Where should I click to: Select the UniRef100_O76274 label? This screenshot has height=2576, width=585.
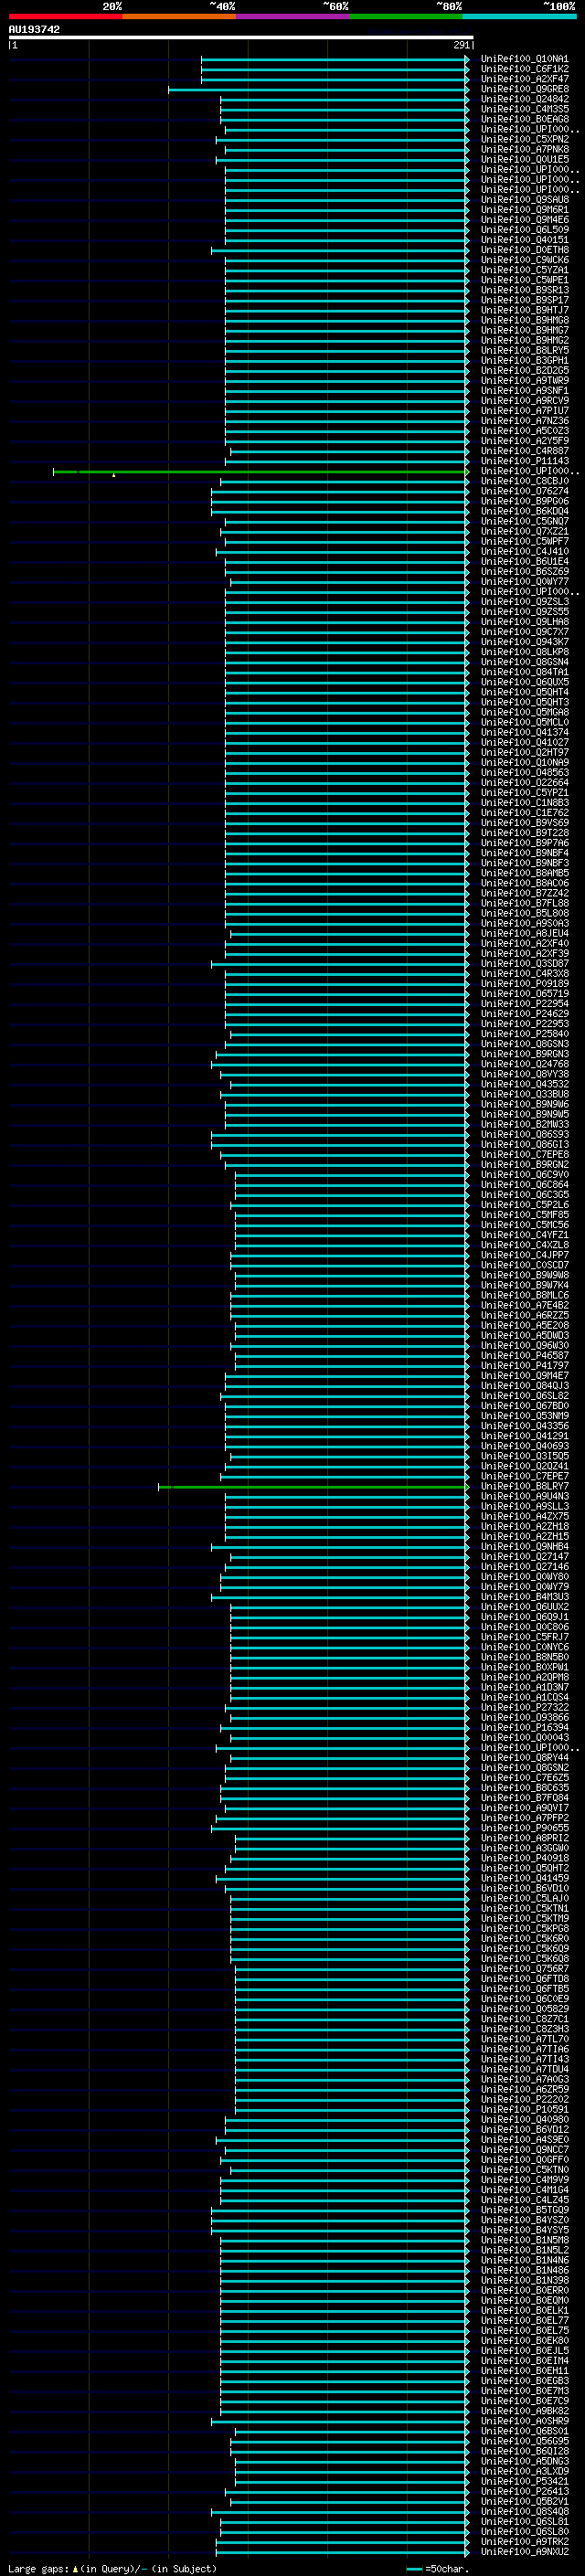tap(524, 491)
